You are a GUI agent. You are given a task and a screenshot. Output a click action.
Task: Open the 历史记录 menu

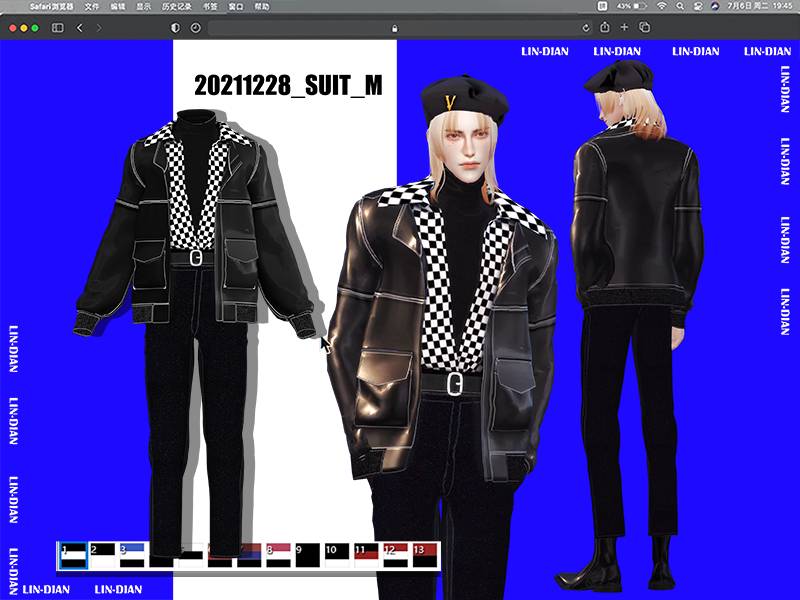(x=176, y=6)
